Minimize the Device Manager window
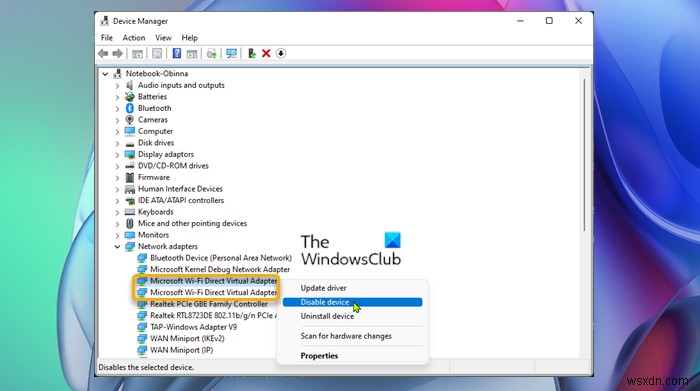Image resolution: width=700 pixels, height=391 pixels. [x=521, y=21]
